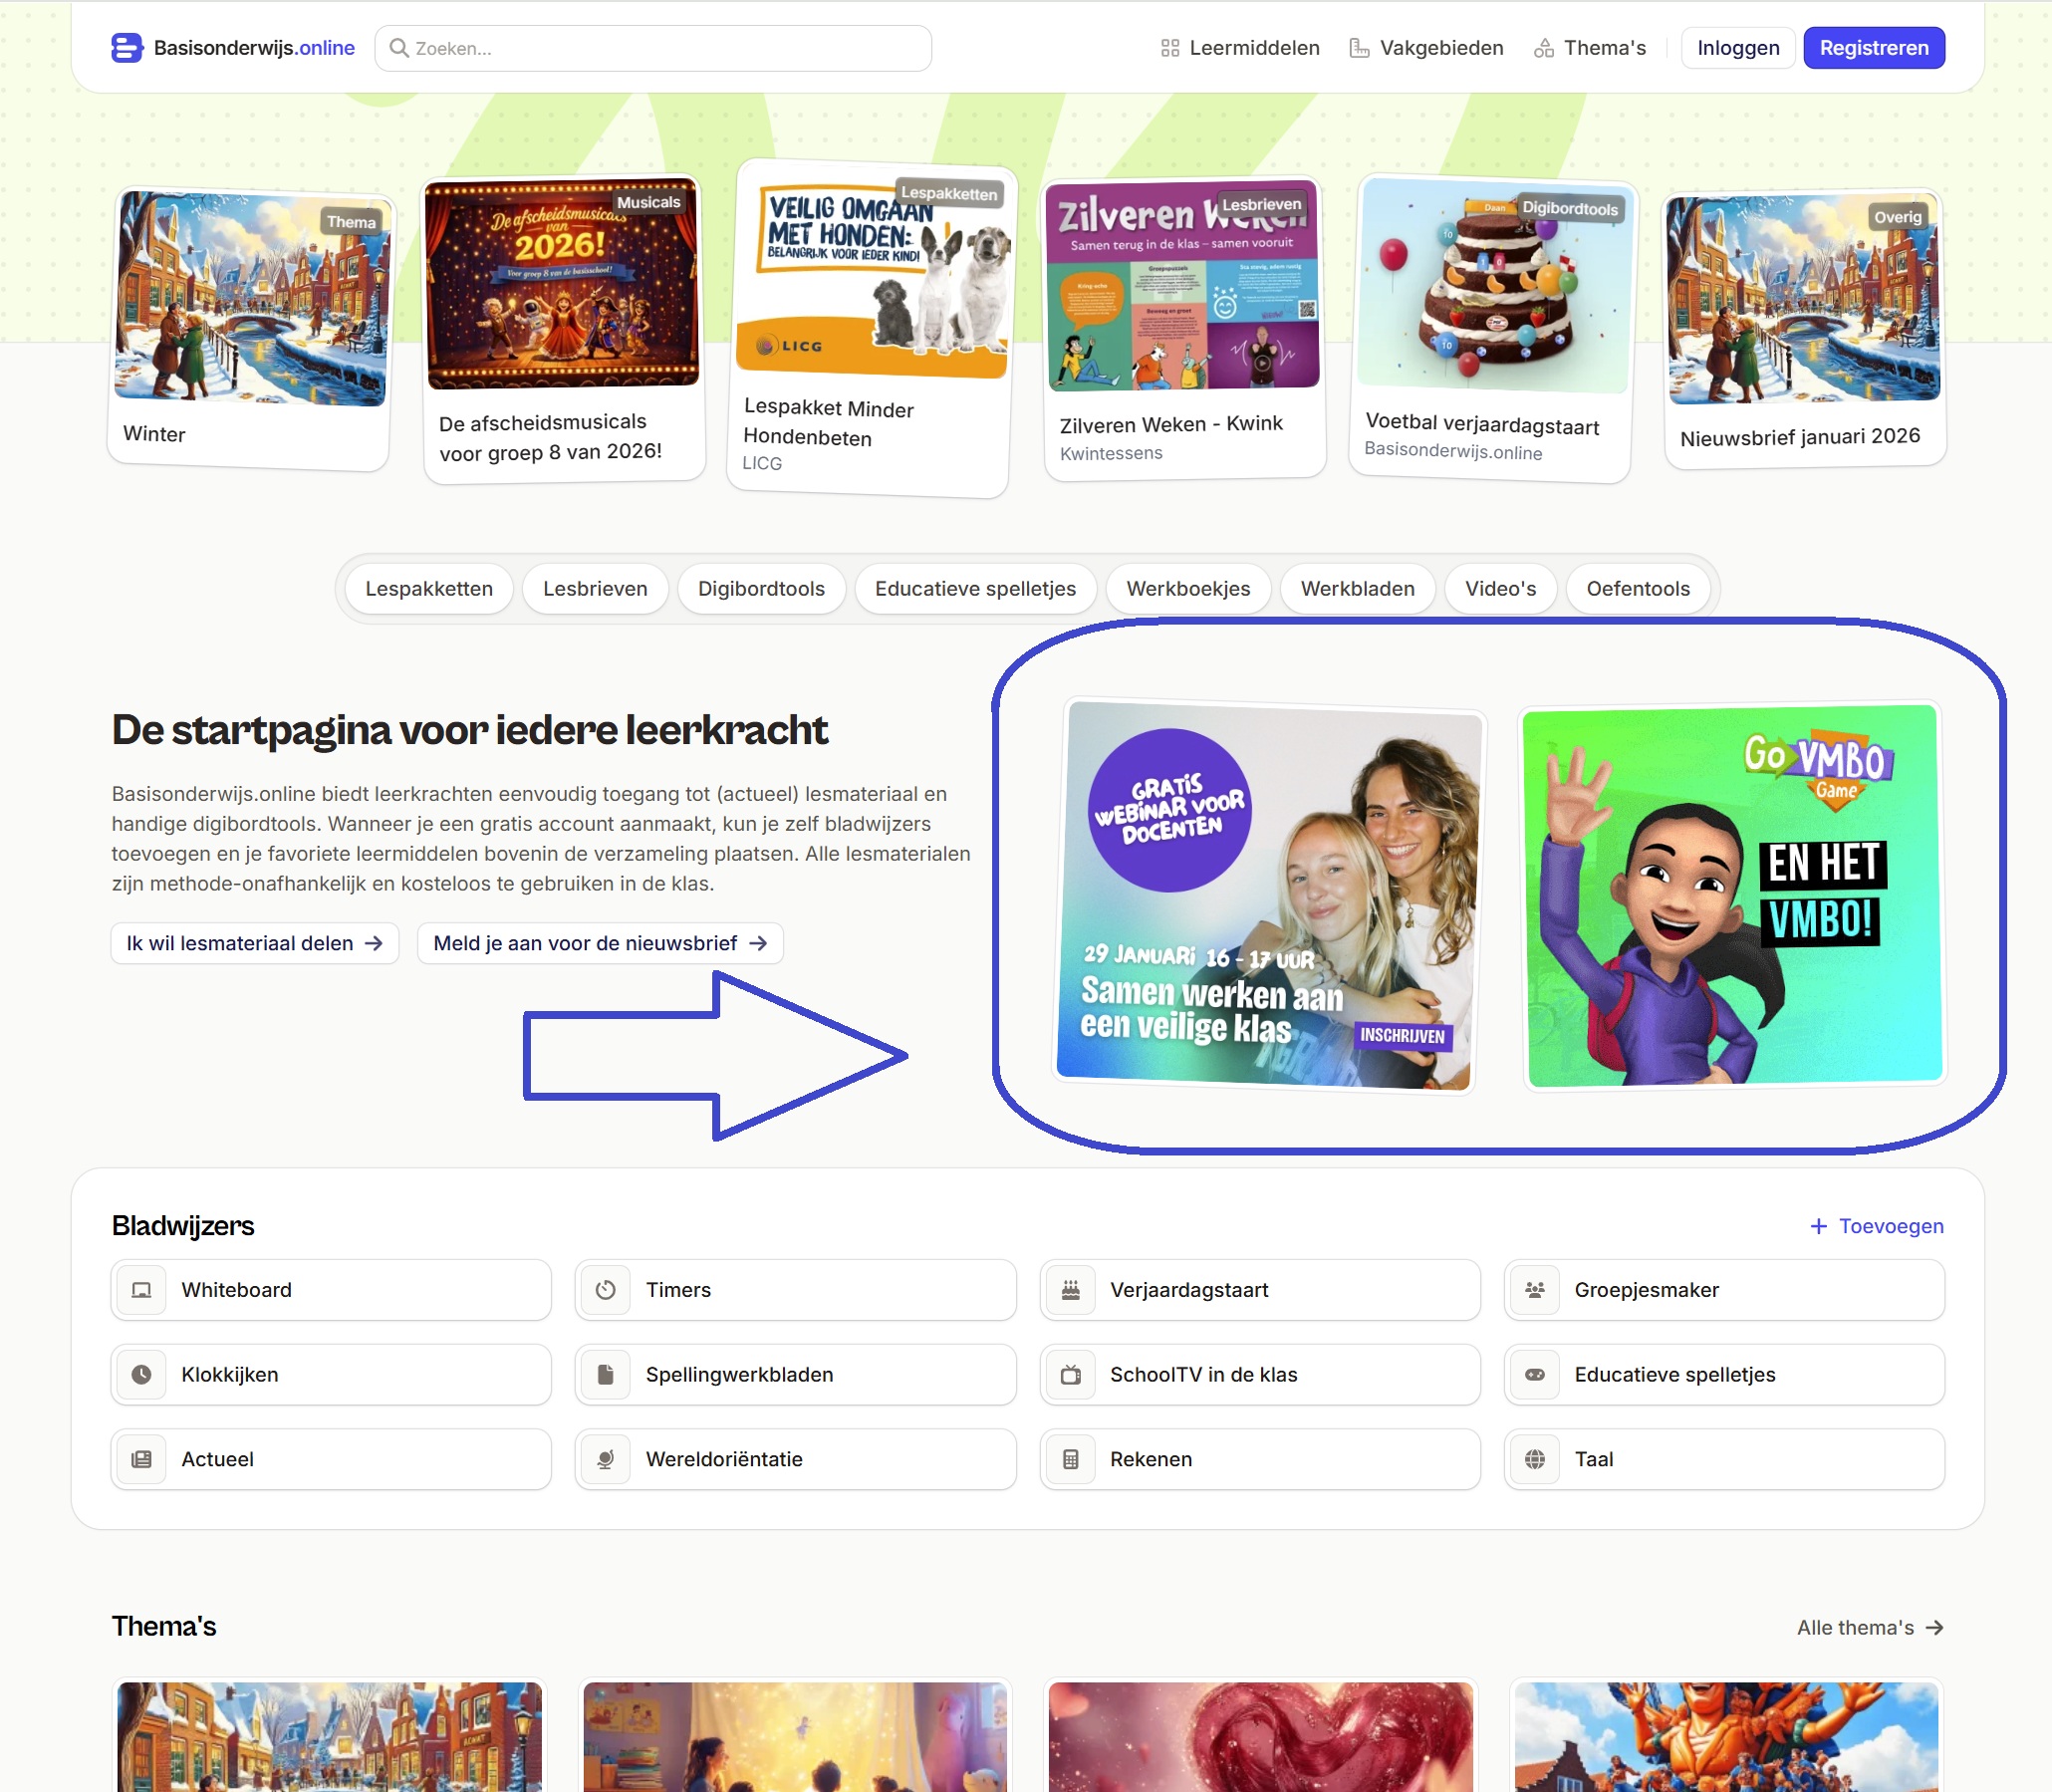Open the Zilveren Weken - Kwink card
Screen dimensions: 2052x1792
coord(1184,329)
